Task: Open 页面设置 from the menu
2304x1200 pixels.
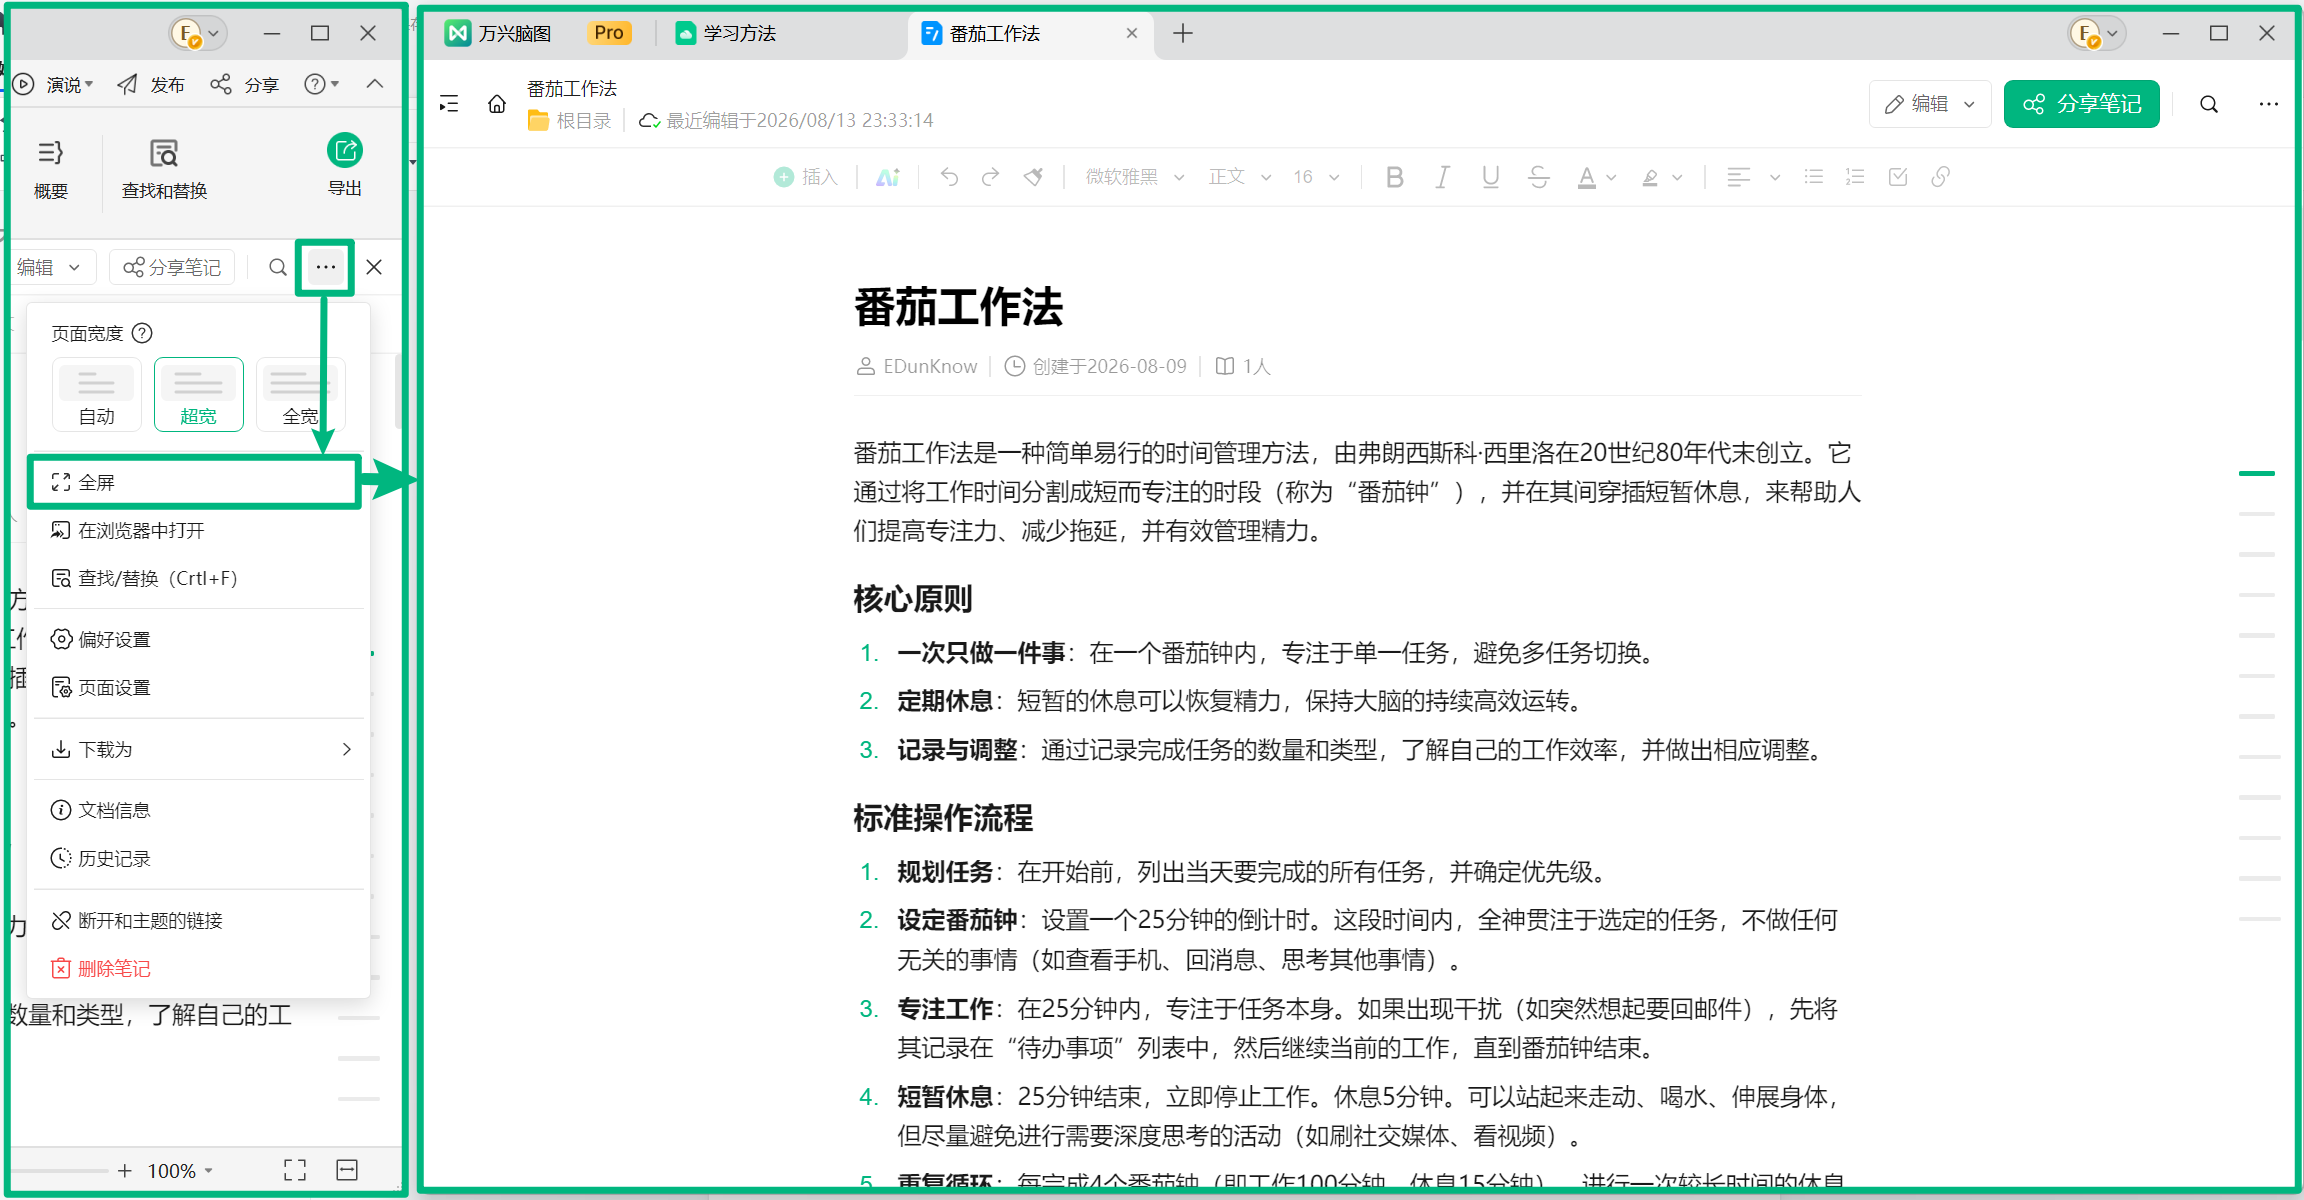Action: click(x=200, y=687)
